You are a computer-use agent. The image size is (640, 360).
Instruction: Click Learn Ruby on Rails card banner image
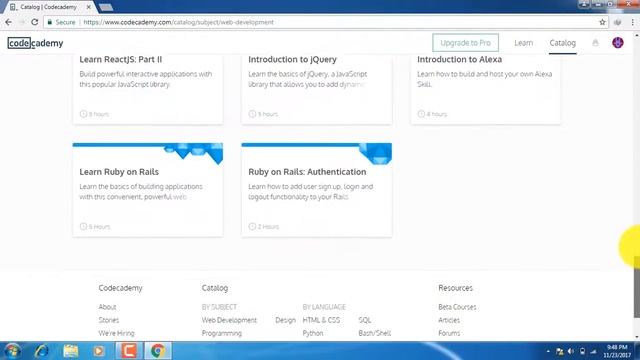(148, 153)
